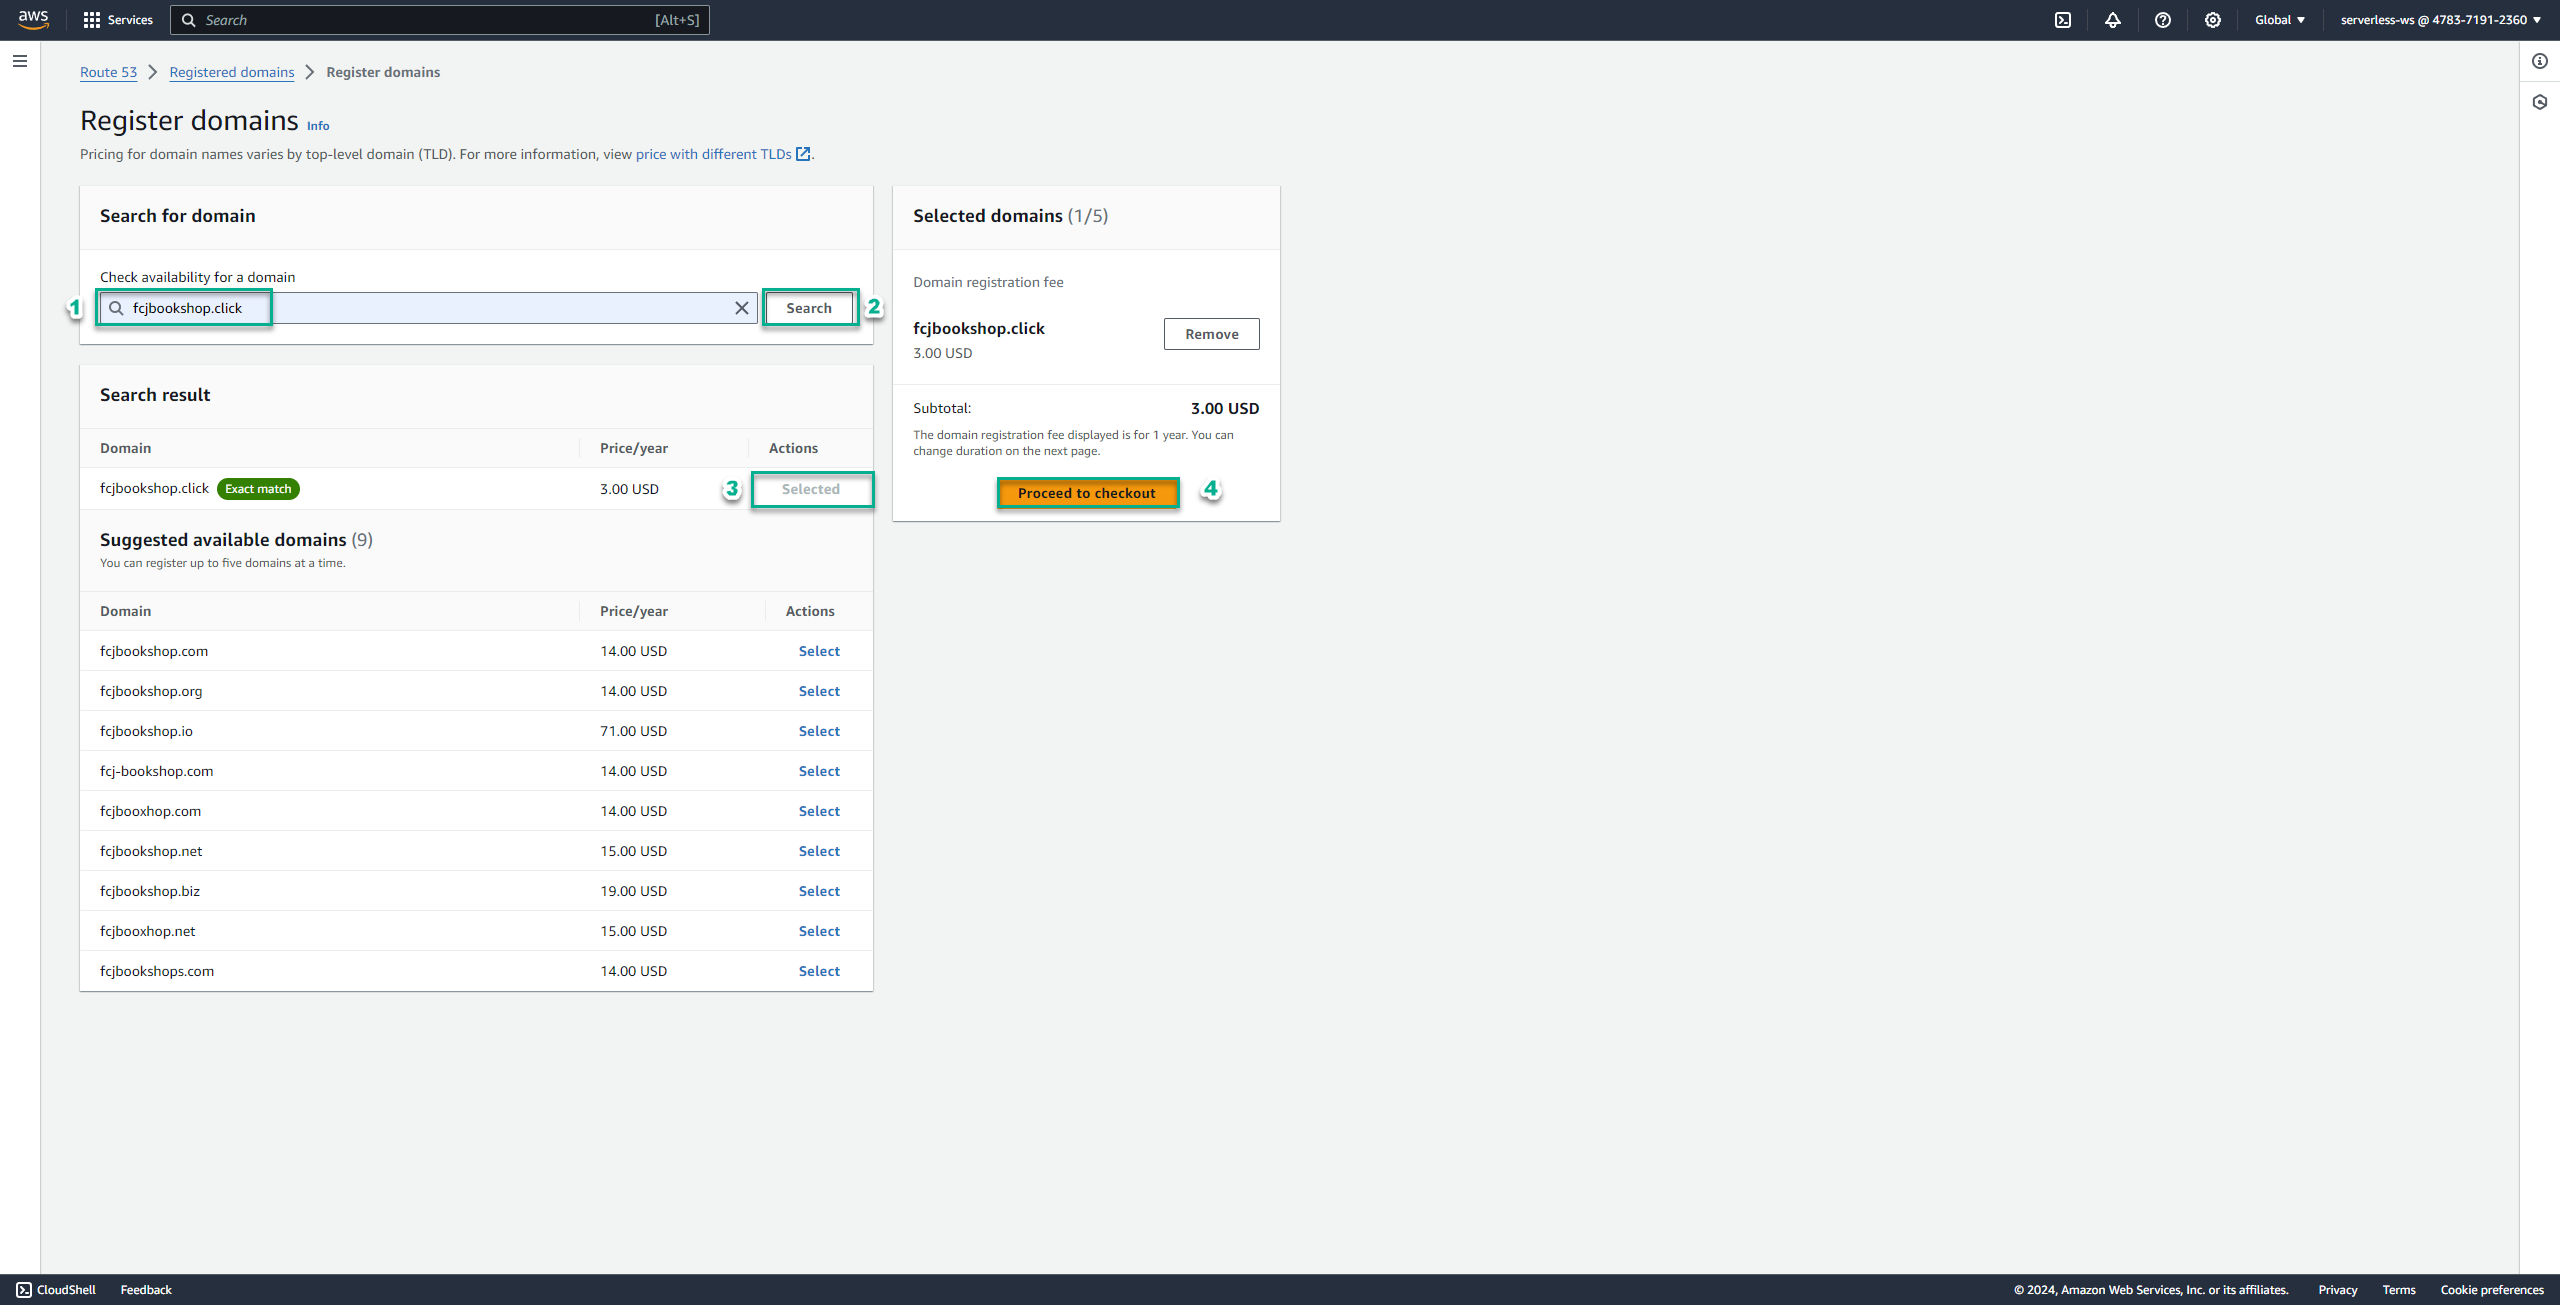Click the Subtotal 3.00 USD amount
The image size is (2560, 1305).
1225,408
